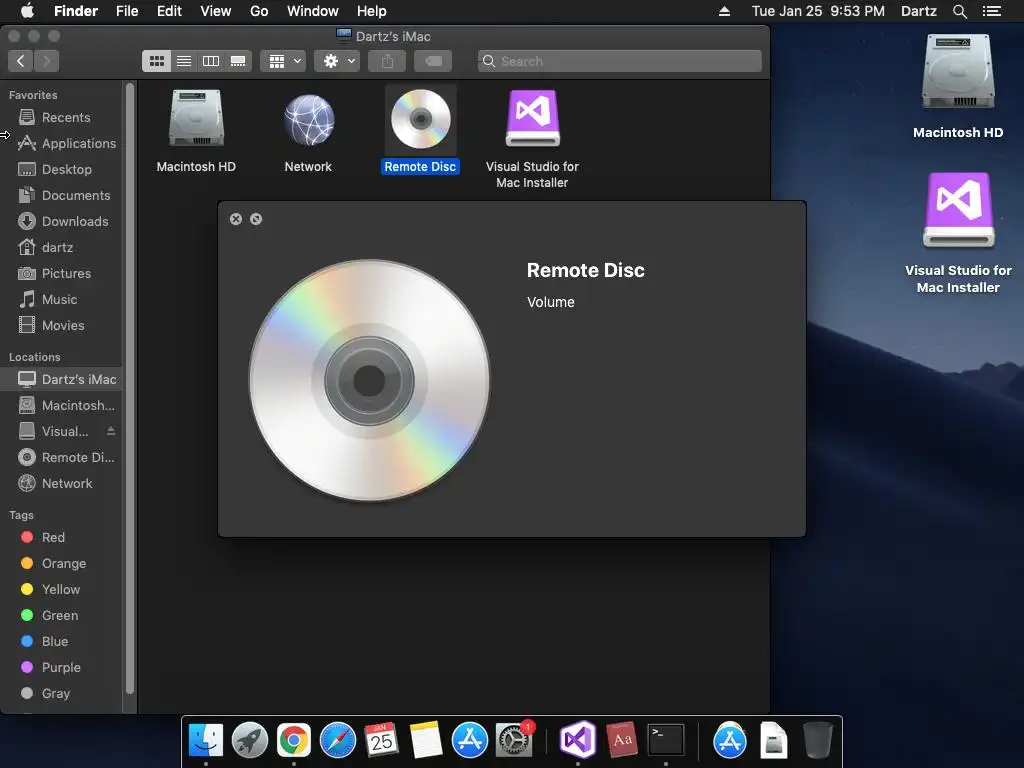
Task: Launch Google Chrome from the Dock
Action: pos(294,740)
